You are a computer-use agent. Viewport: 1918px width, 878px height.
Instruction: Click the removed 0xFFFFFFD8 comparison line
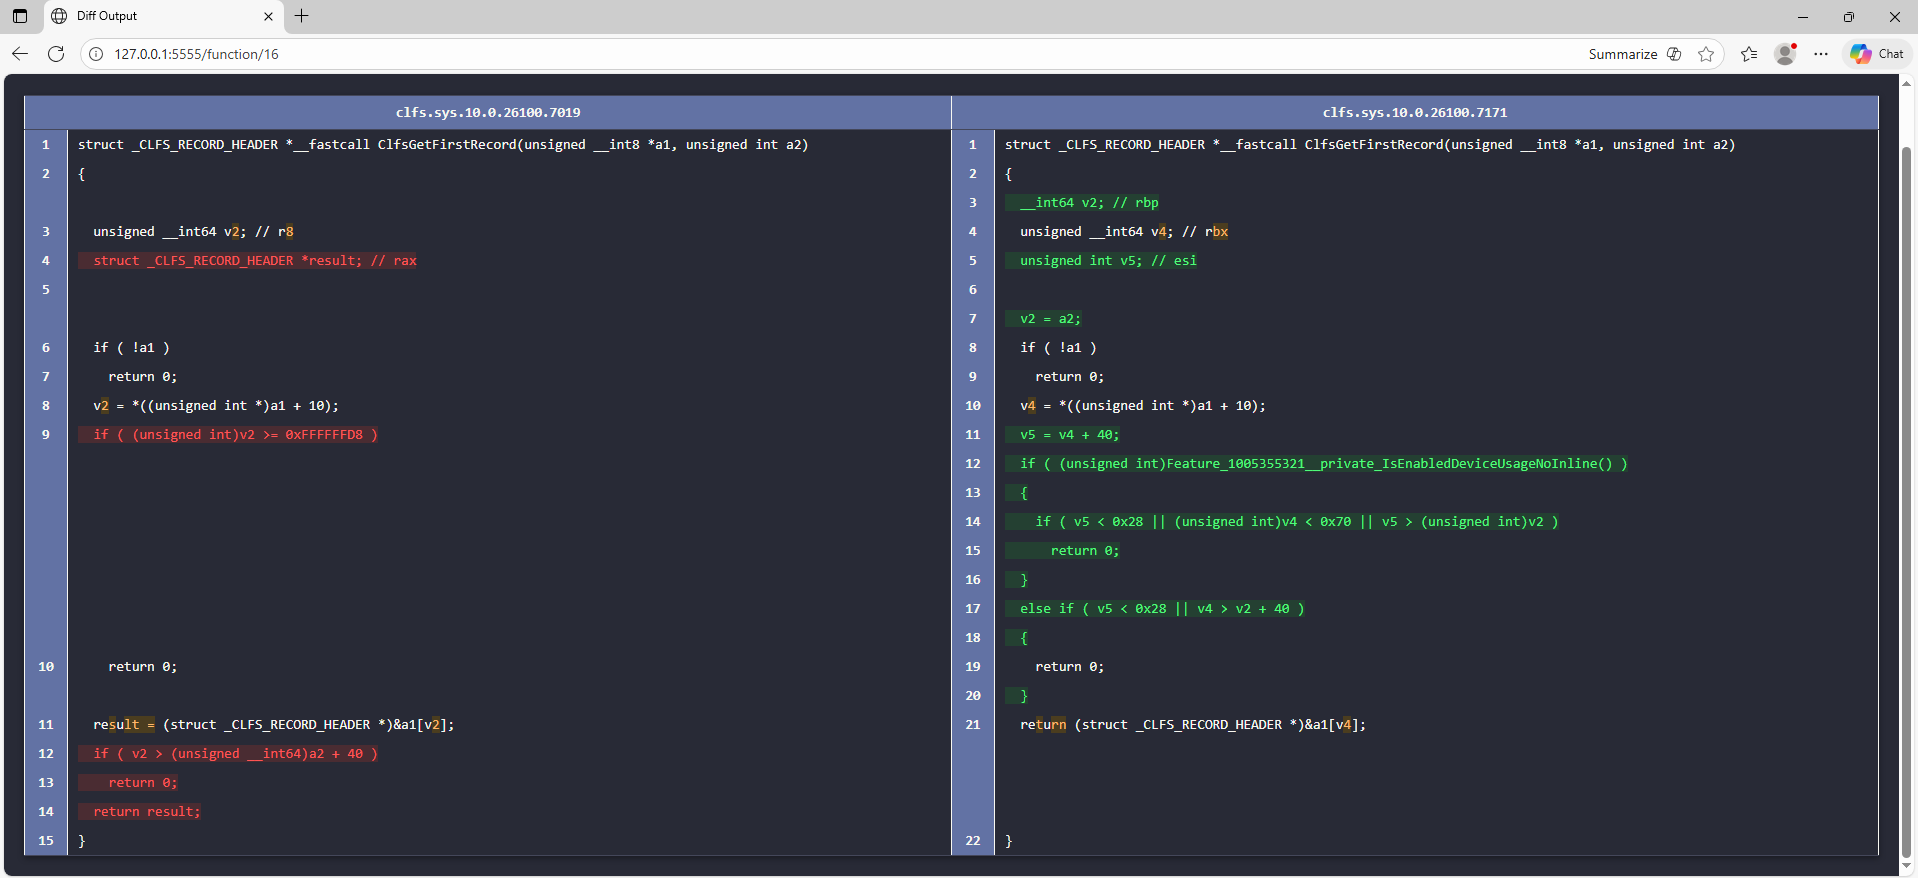tap(236, 435)
